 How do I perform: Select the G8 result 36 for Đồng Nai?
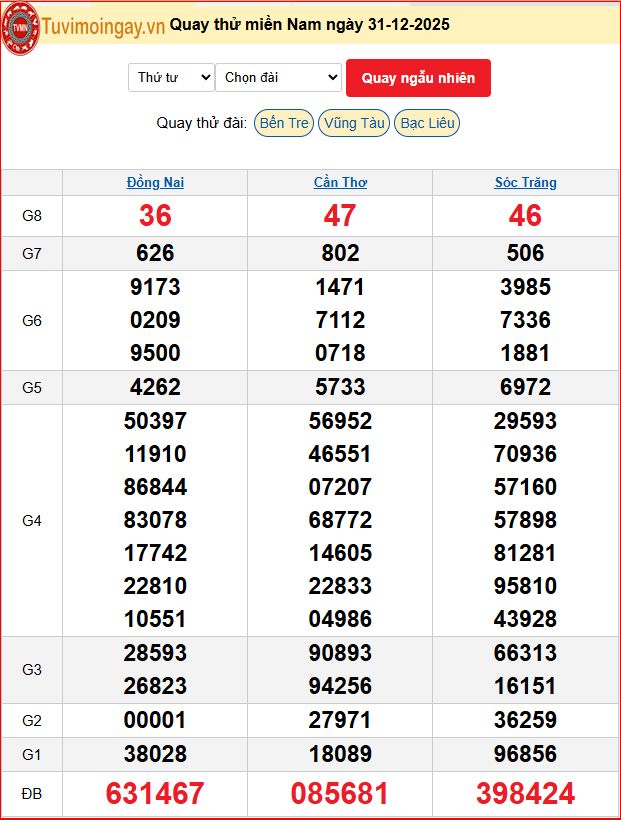[x=155, y=216]
